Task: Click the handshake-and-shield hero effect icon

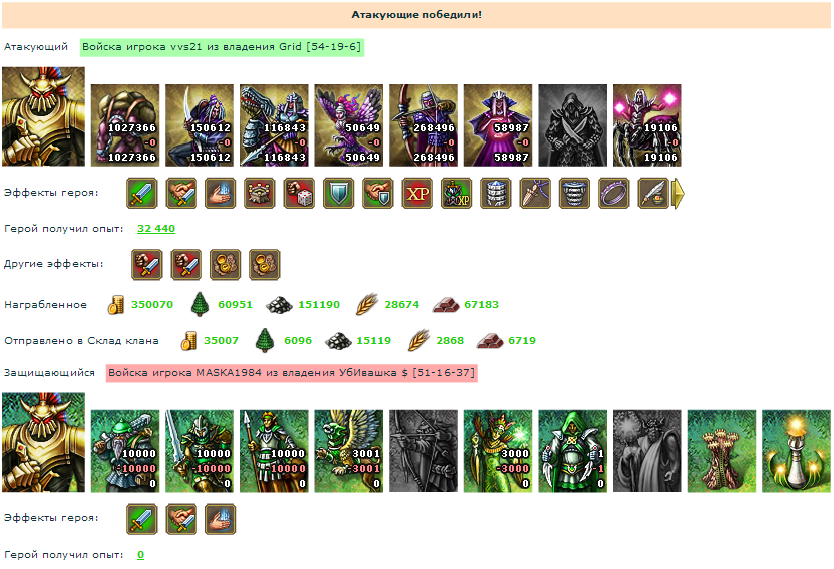Action: tap(378, 193)
